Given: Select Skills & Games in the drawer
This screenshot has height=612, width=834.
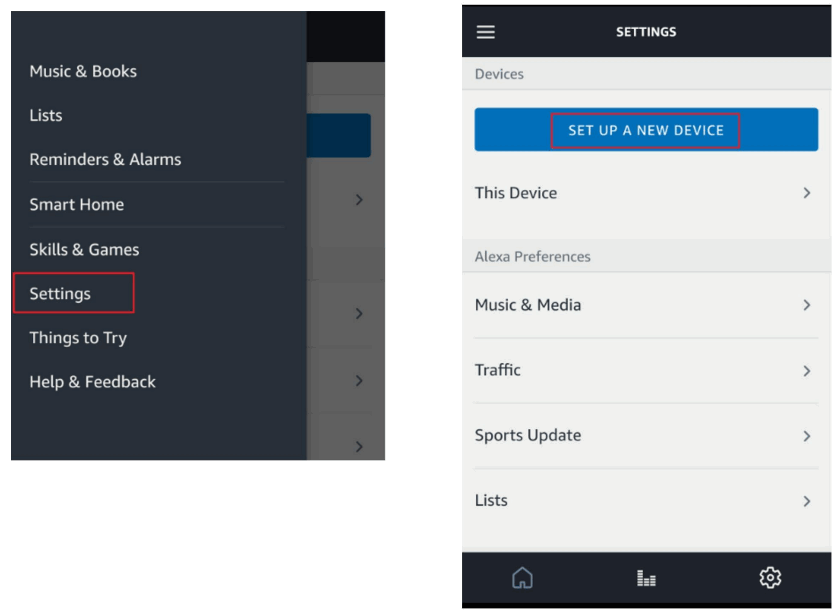Looking at the screenshot, I should coord(83,249).
